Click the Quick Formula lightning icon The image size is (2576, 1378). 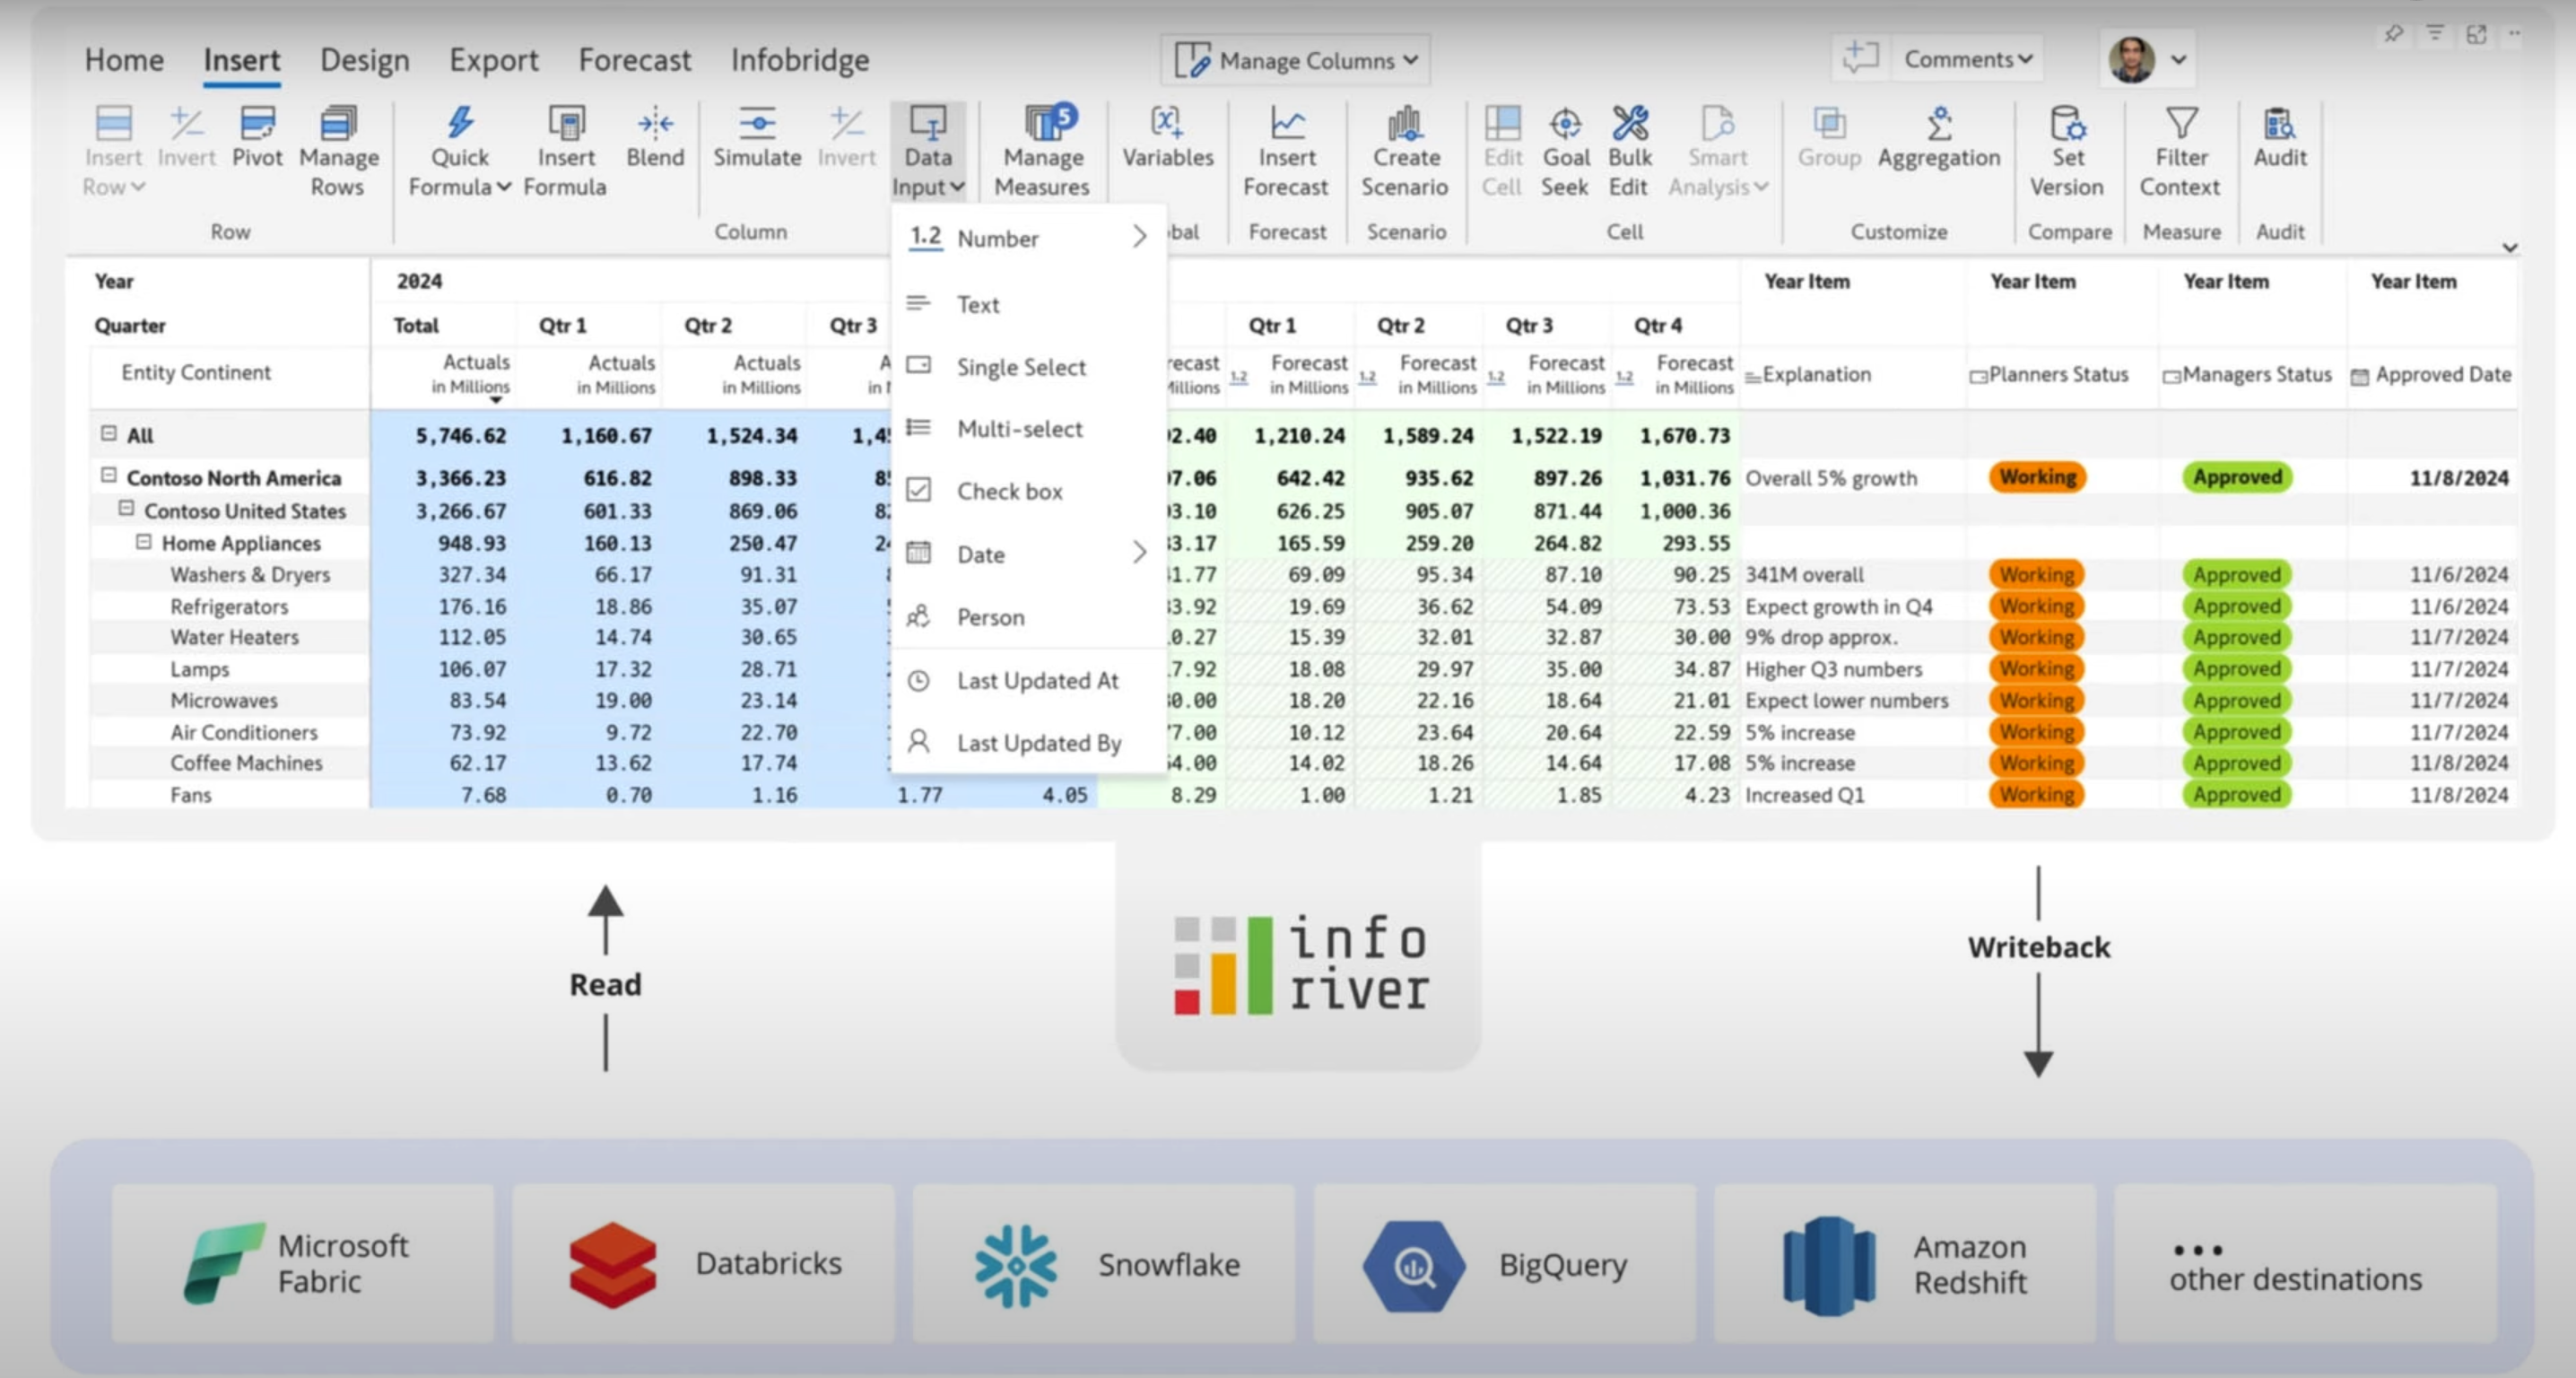point(460,124)
